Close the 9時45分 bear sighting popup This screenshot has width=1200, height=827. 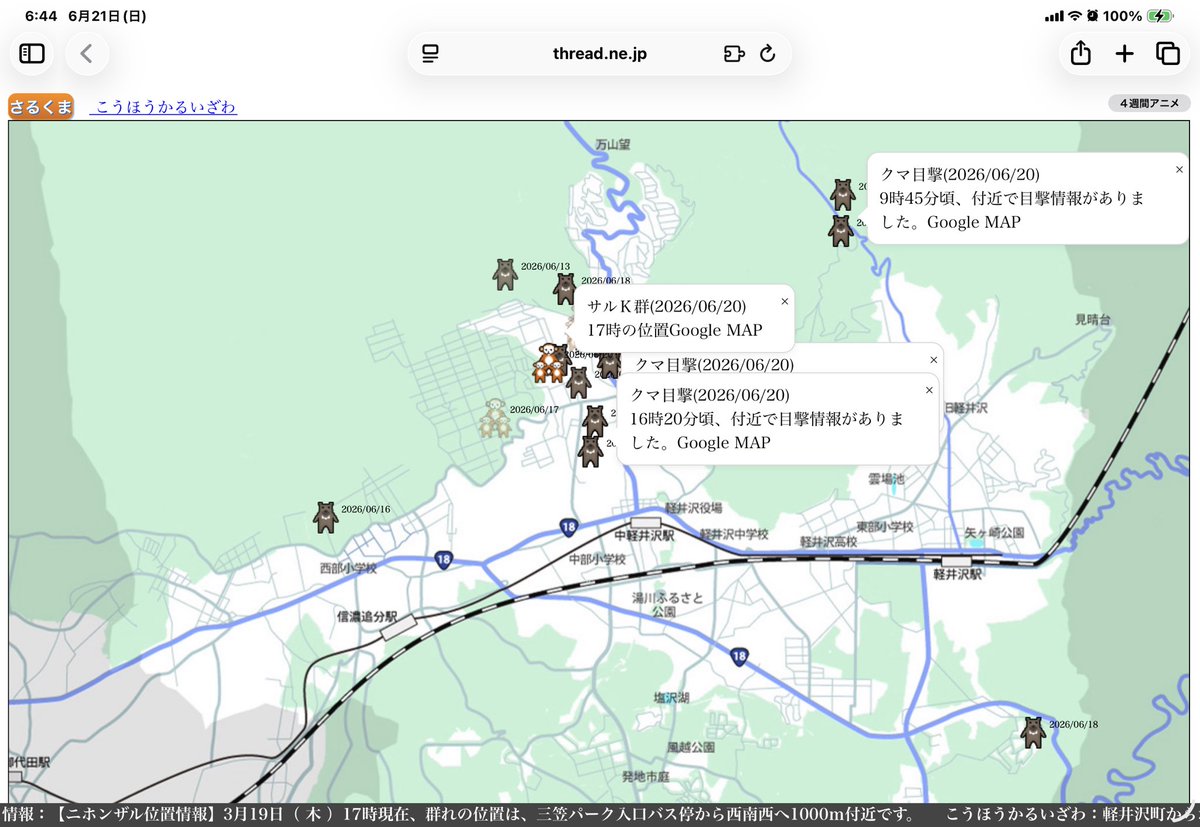(1179, 170)
